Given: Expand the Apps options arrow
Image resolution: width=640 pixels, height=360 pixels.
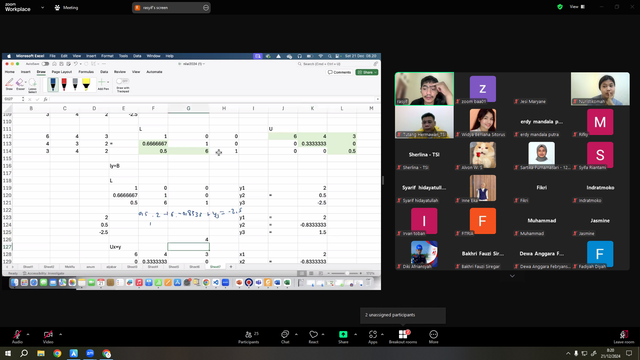Looking at the screenshot, I should (382, 334).
